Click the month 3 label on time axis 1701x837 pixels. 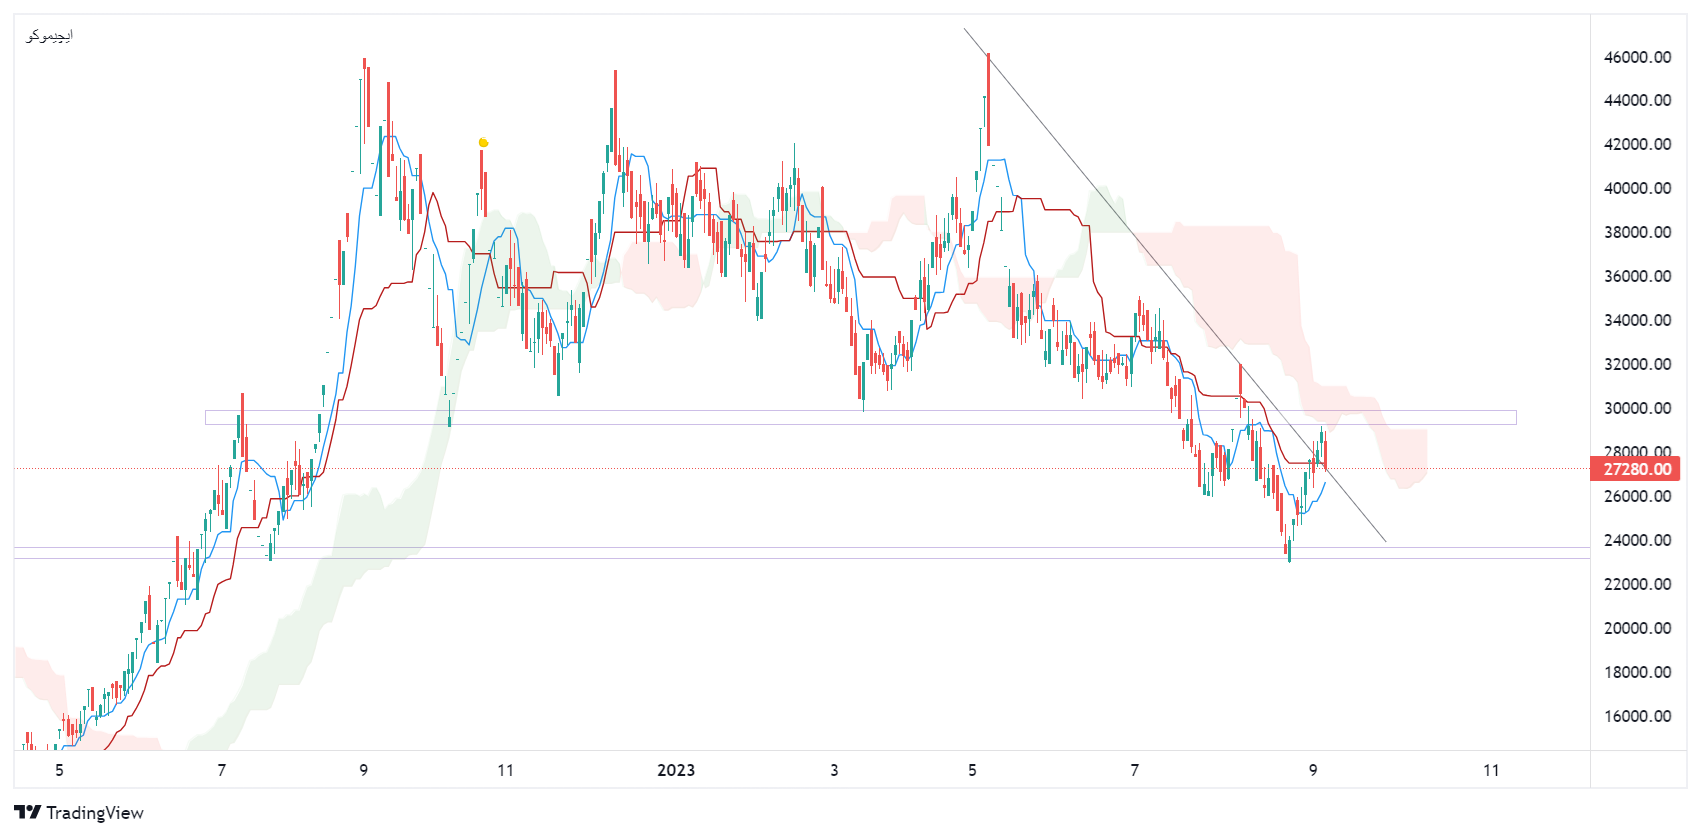[834, 770]
